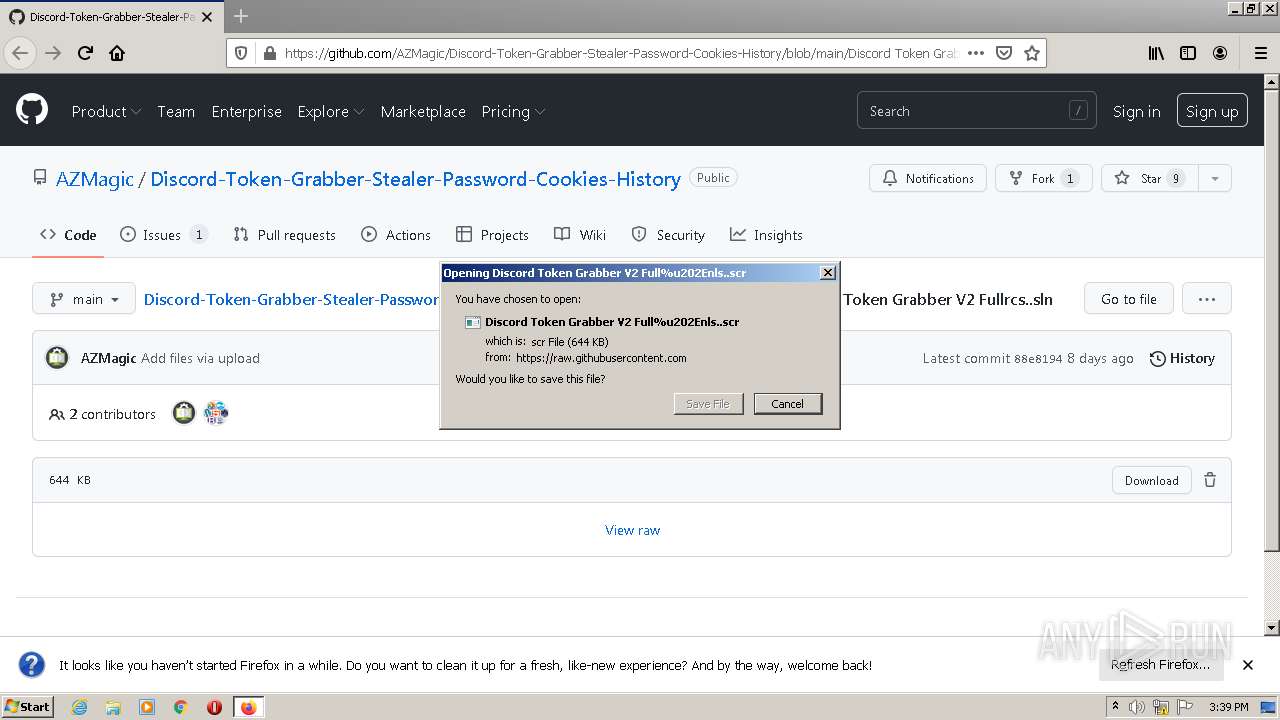
Task: Switch to the Security tab
Action: click(668, 235)
